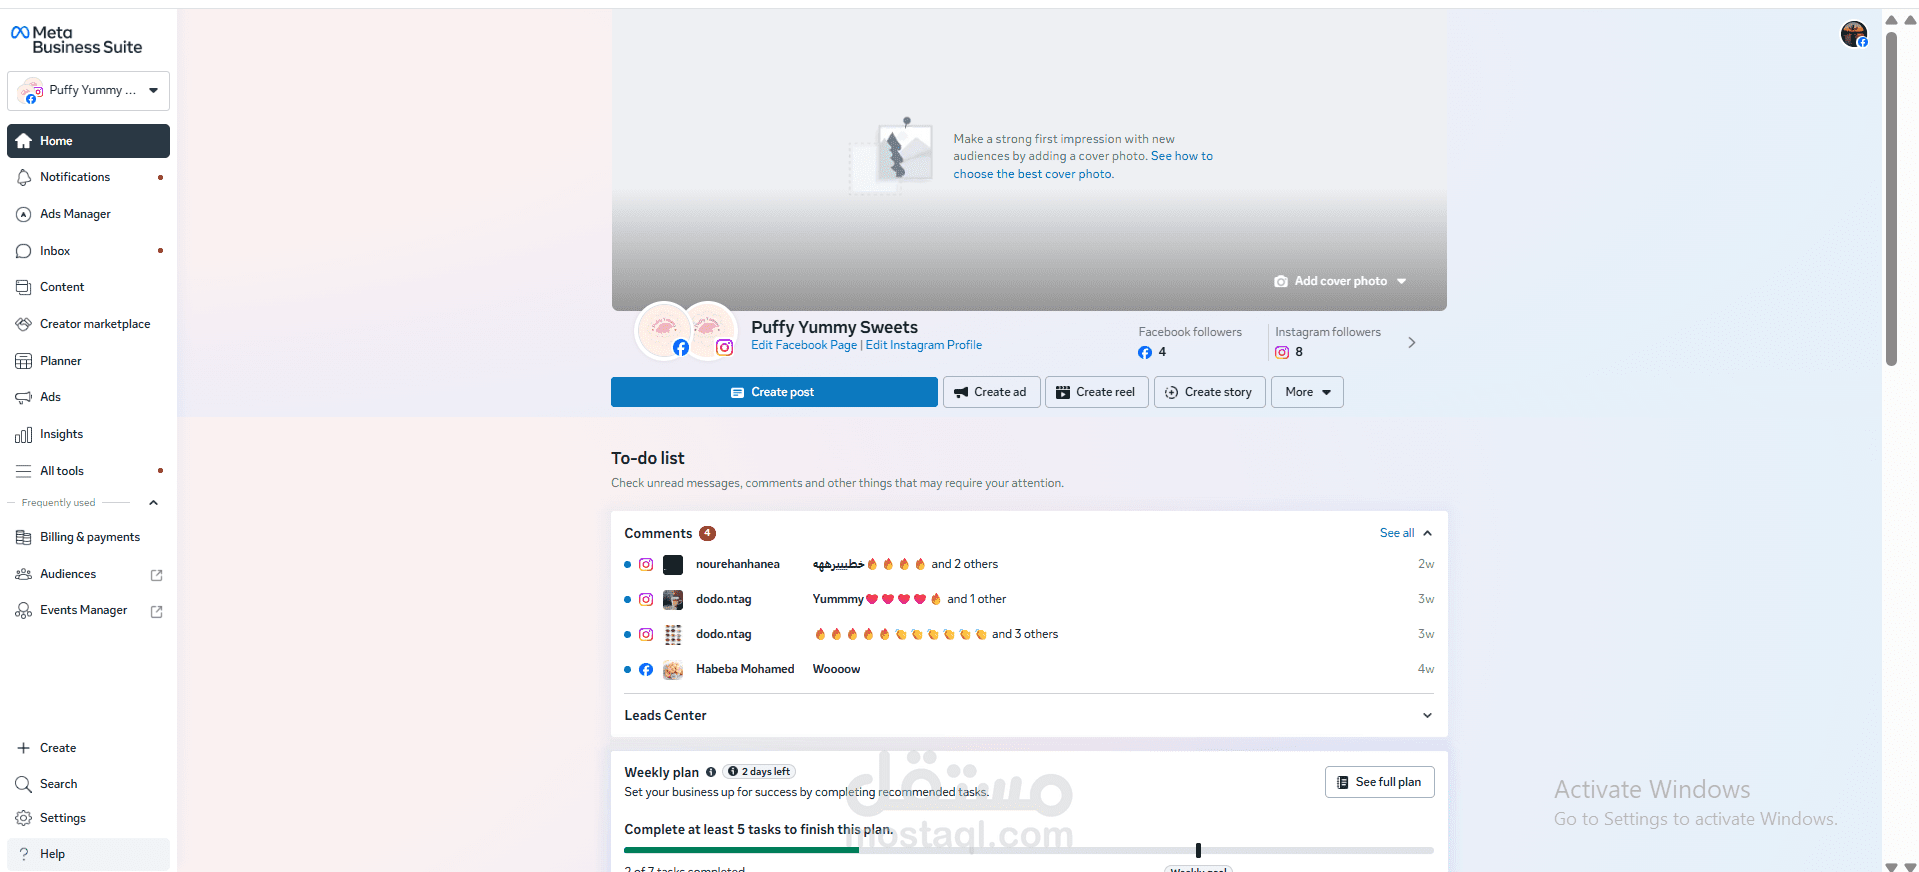
Task: Click the Instagram followers icon
Action: tap(1282, 352)
